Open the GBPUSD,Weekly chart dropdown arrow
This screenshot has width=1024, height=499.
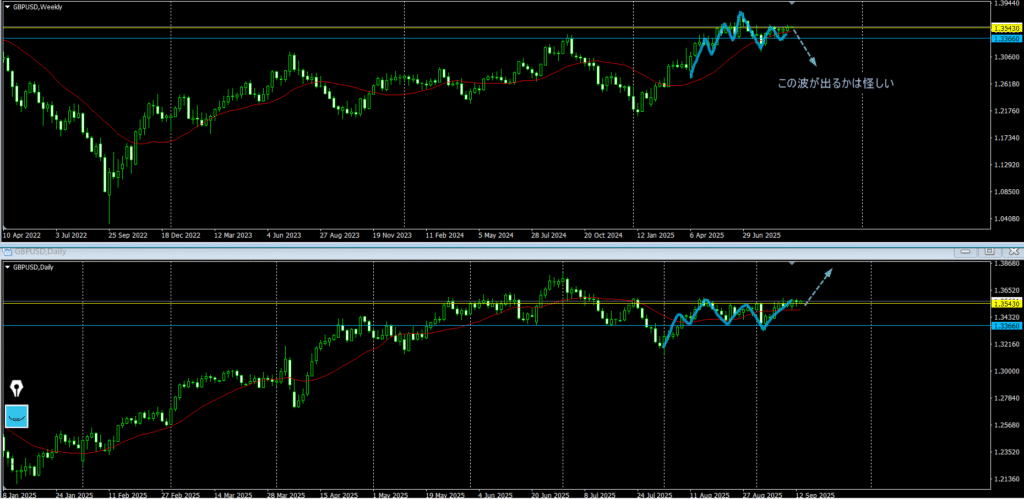(x=8, y=7)
